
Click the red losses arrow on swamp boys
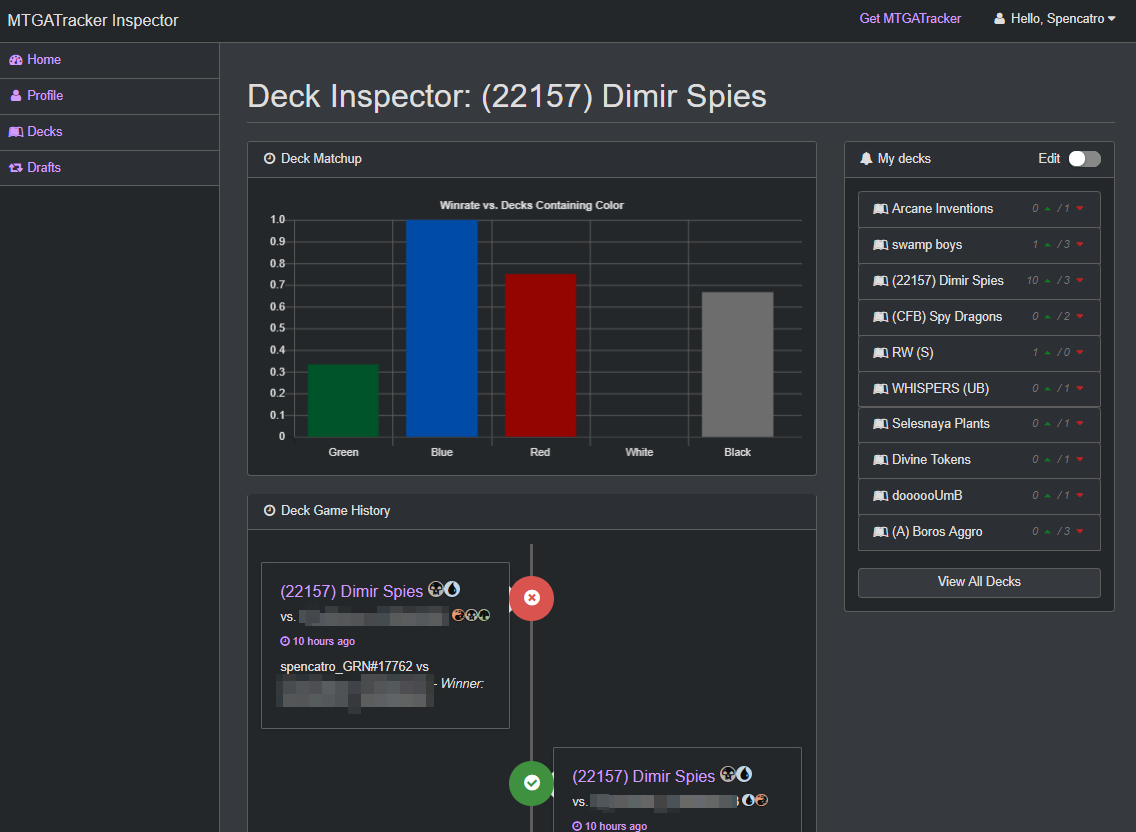coord(1080,245)
